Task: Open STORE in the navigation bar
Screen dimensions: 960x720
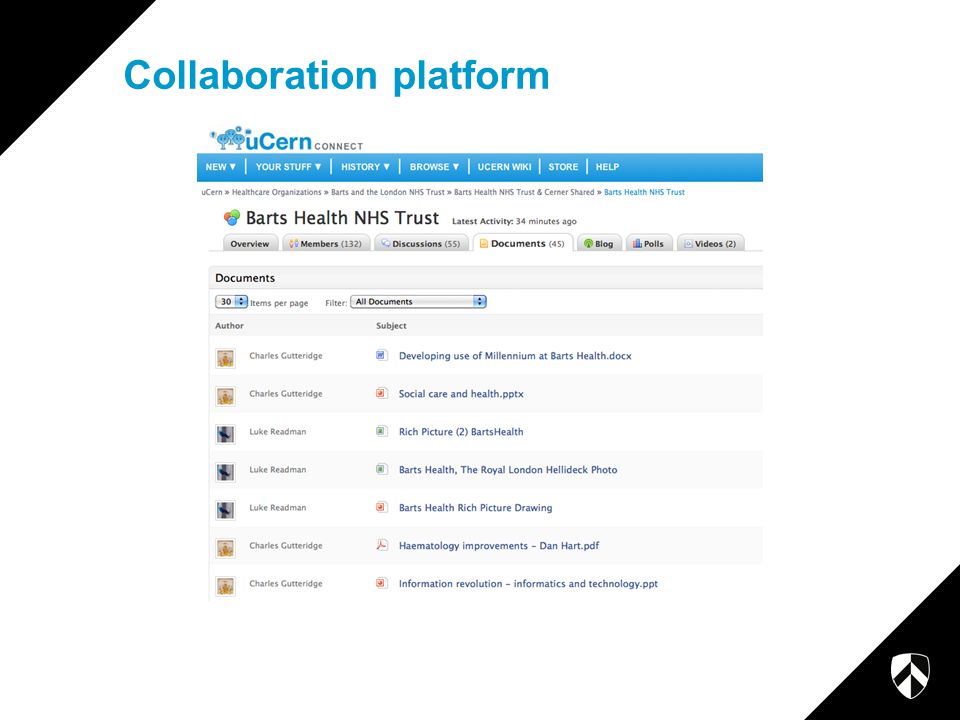Action: (x=563, y=167)
